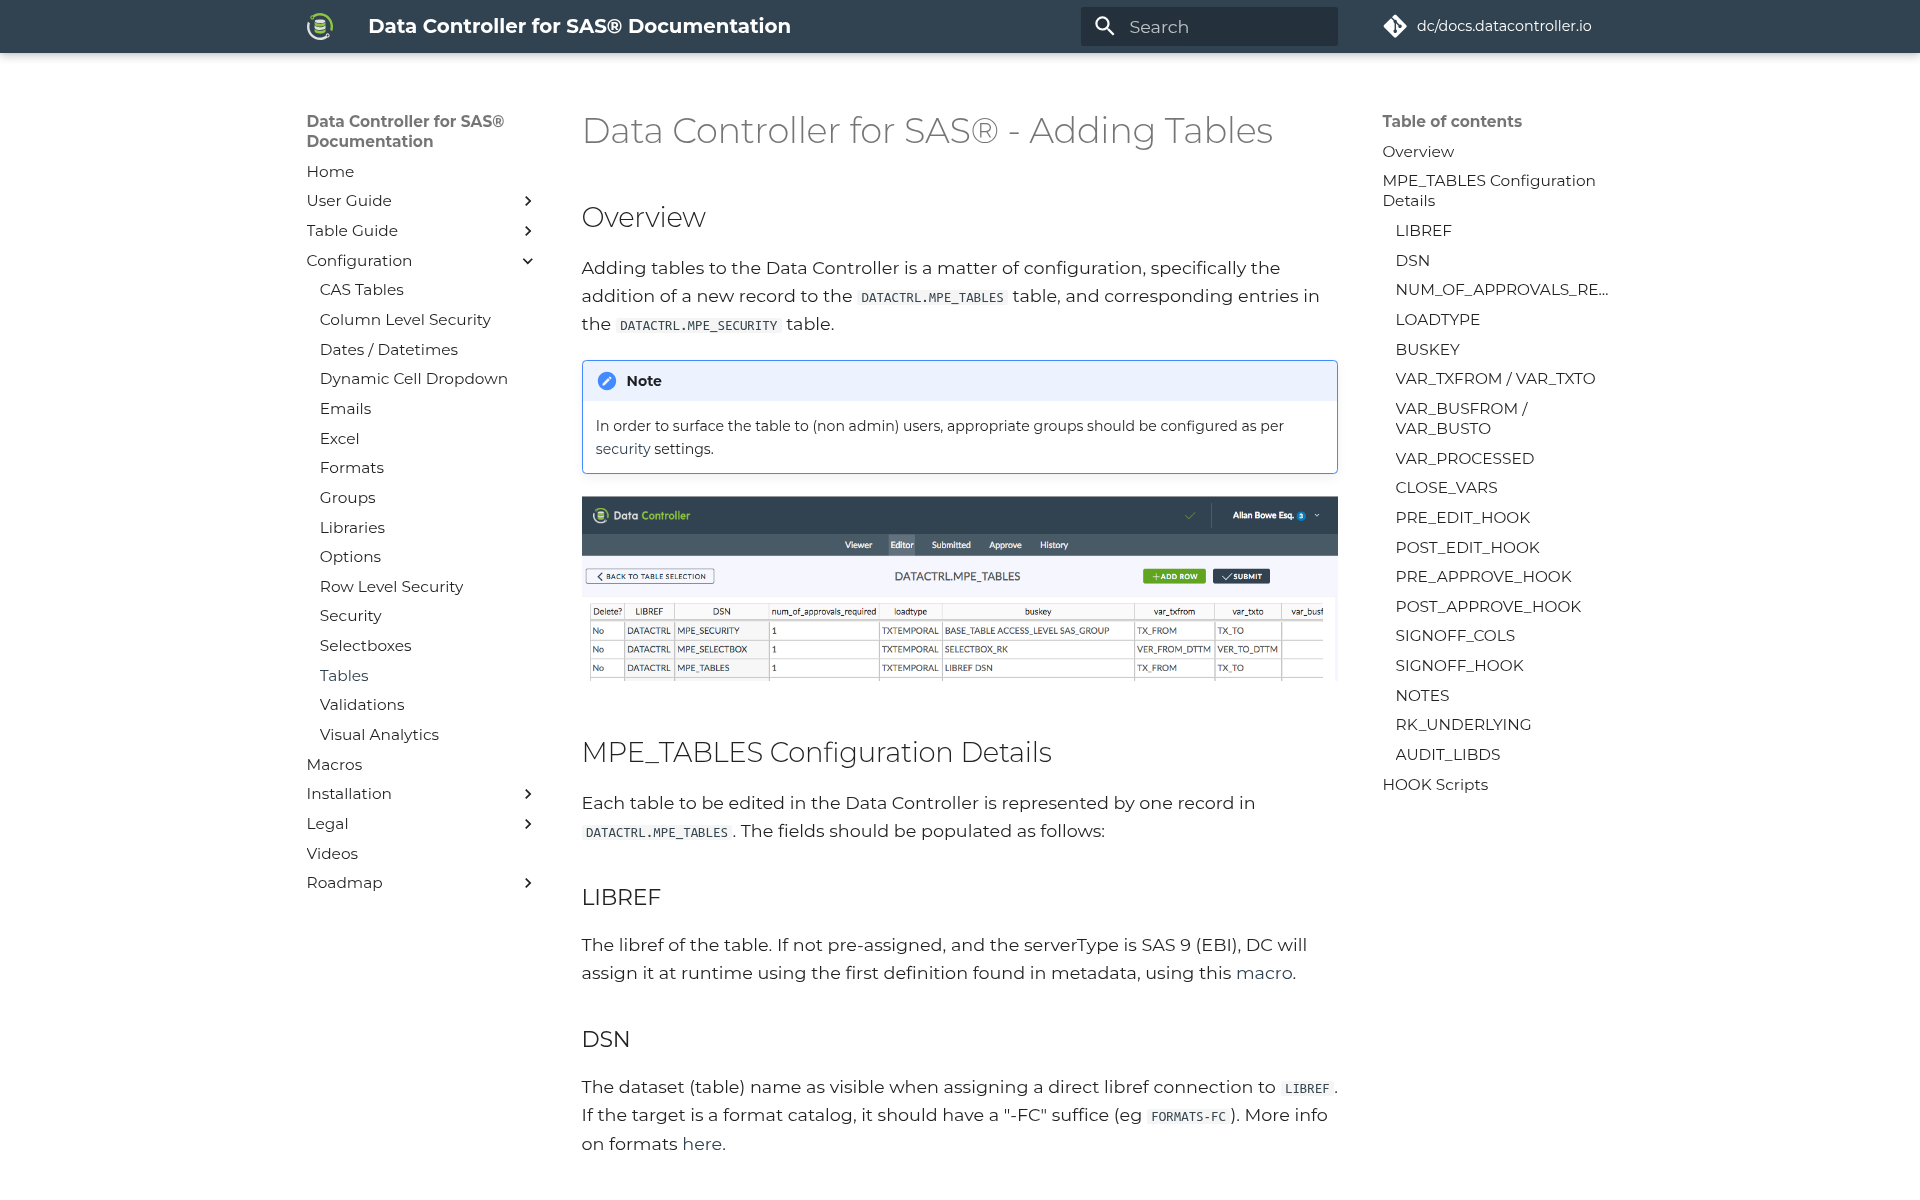Expand the Legal section
The height and width of the screenshot is (1200, 1920).
pos(528,824)
